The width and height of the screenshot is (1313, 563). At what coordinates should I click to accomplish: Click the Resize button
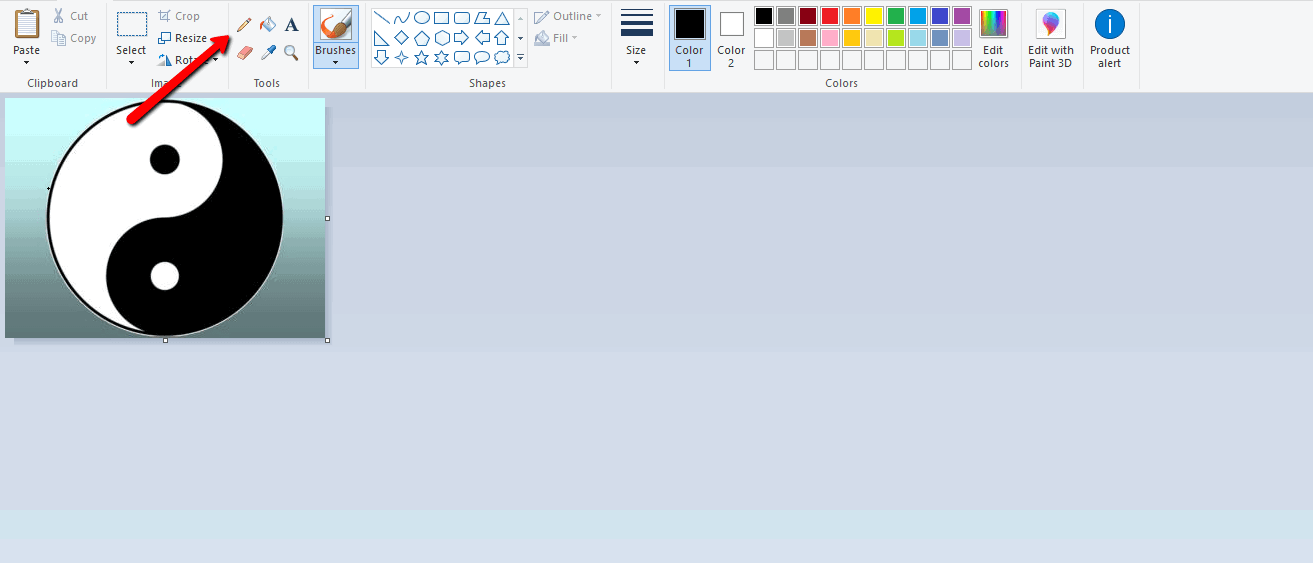coord(183,38)
